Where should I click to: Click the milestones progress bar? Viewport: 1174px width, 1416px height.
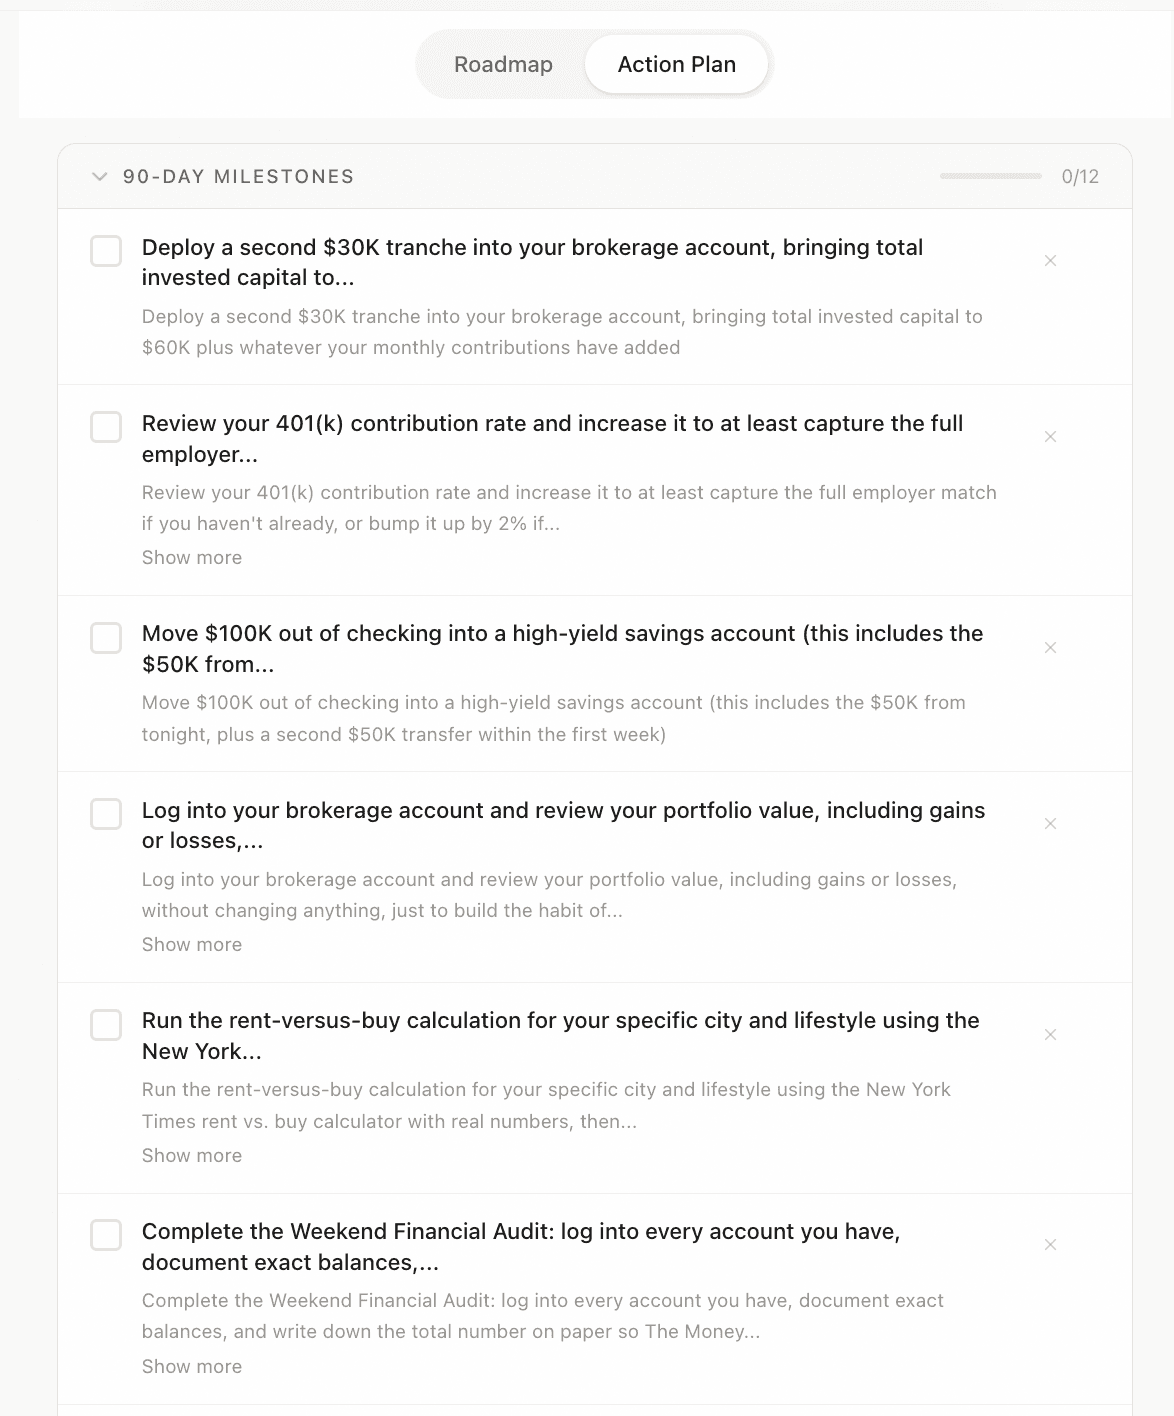coord(991,176)
